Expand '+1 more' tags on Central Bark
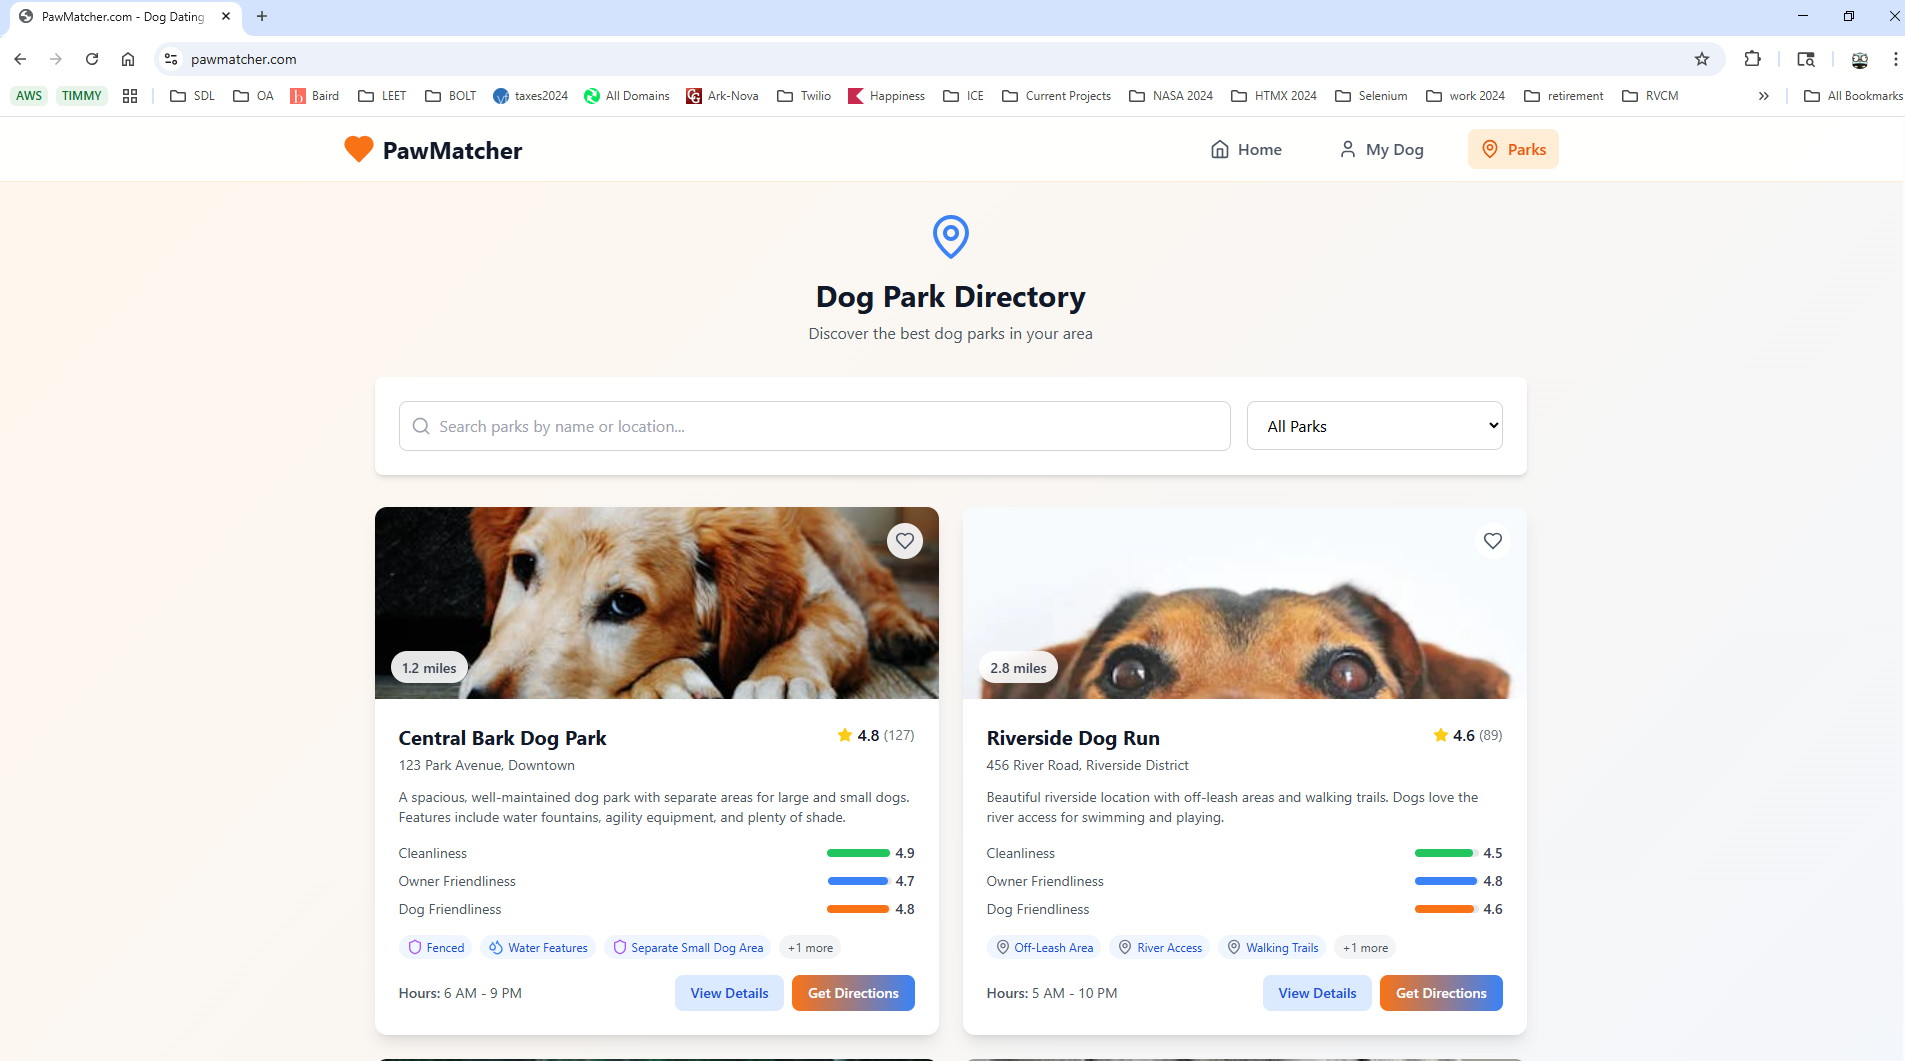The height and width of the screenshot is (1061, 1905). click(810, 948)
